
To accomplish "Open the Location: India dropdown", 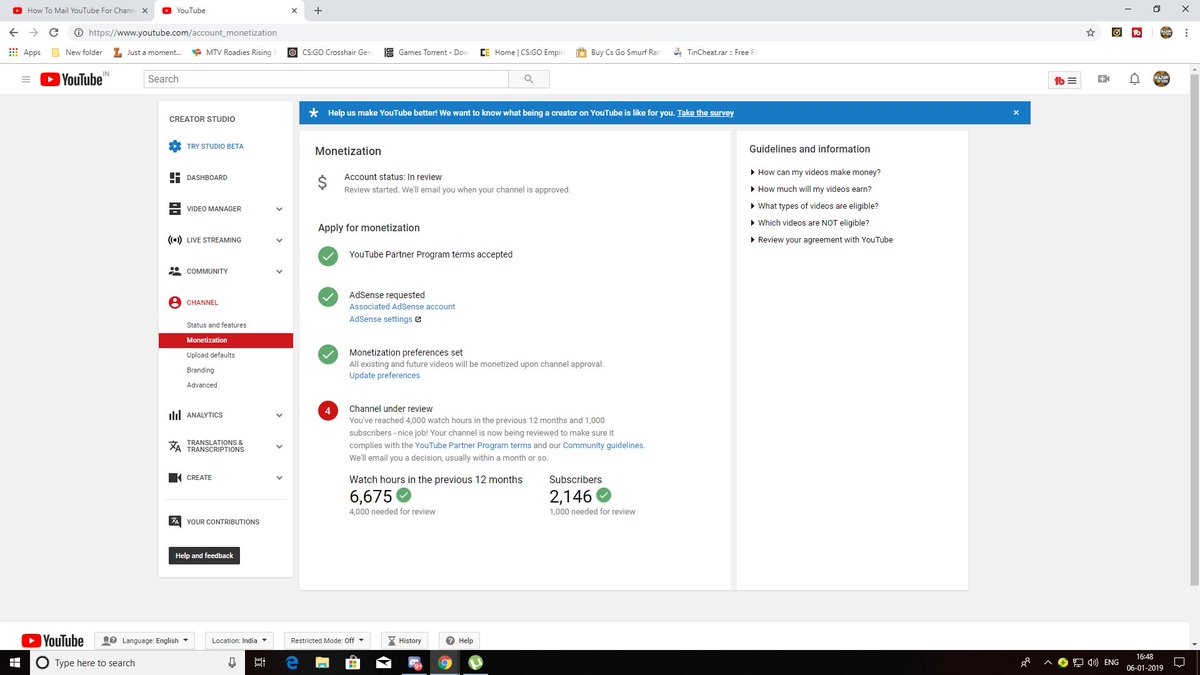I will [240, 640].
